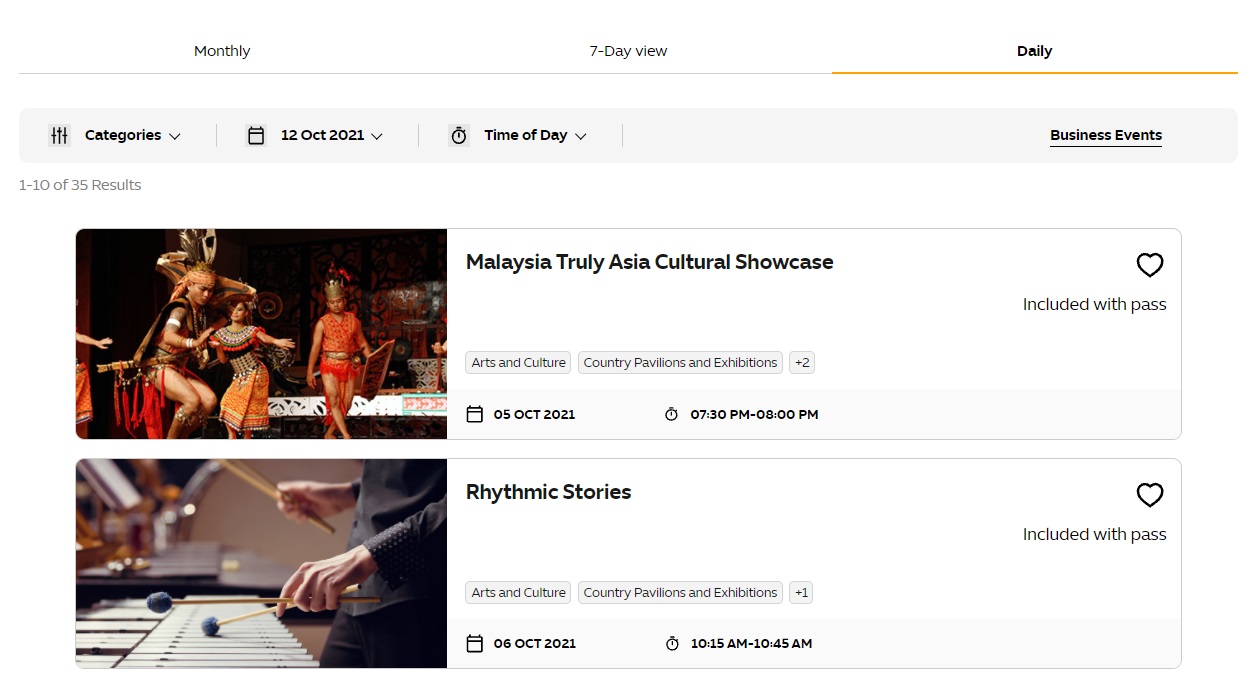Click clock icon next to 07:30 PM-08:00 PM
This screenshot has width=1259, height=685.
point(672,414)
